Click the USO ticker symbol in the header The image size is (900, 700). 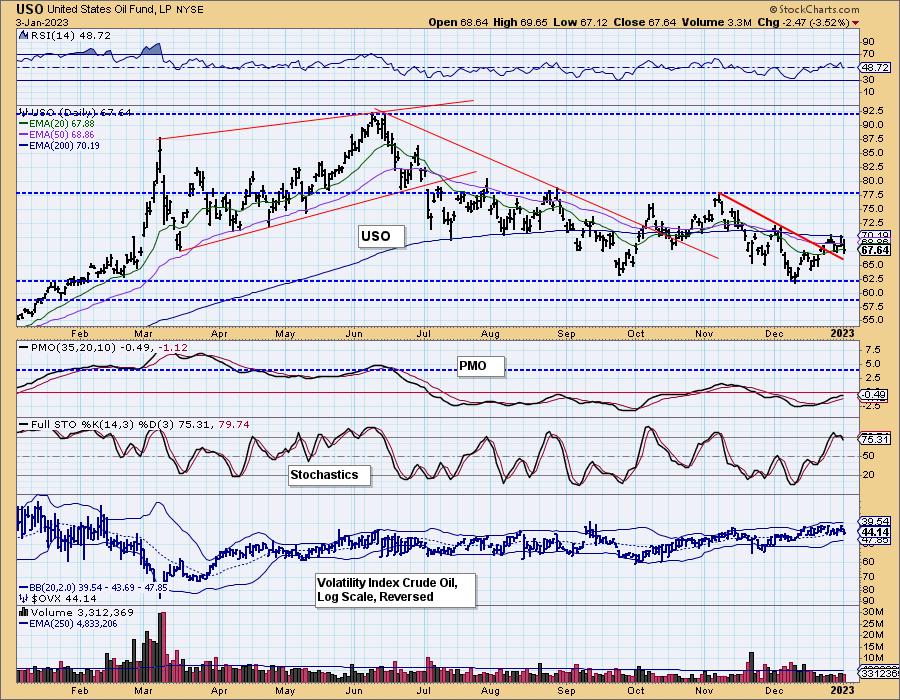click(x=29, y=9)
